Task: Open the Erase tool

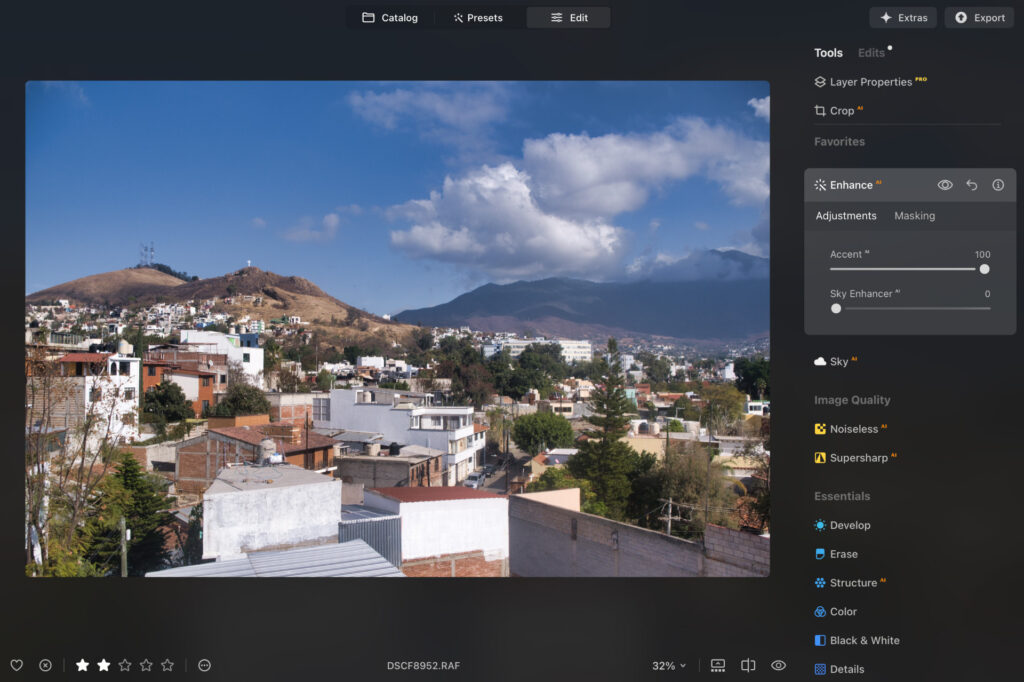Action: coord(845,553)
